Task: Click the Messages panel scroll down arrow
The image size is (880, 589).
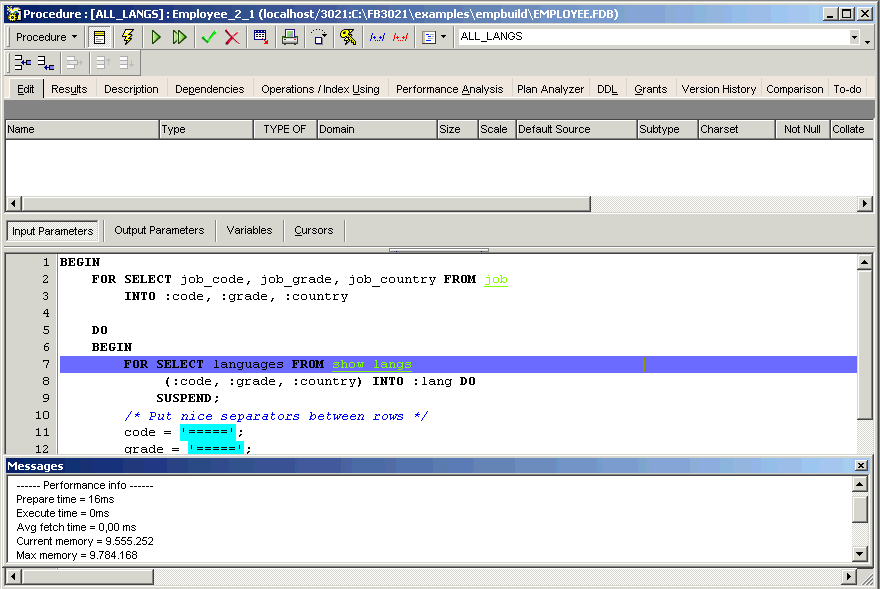Action: point(860,554)
